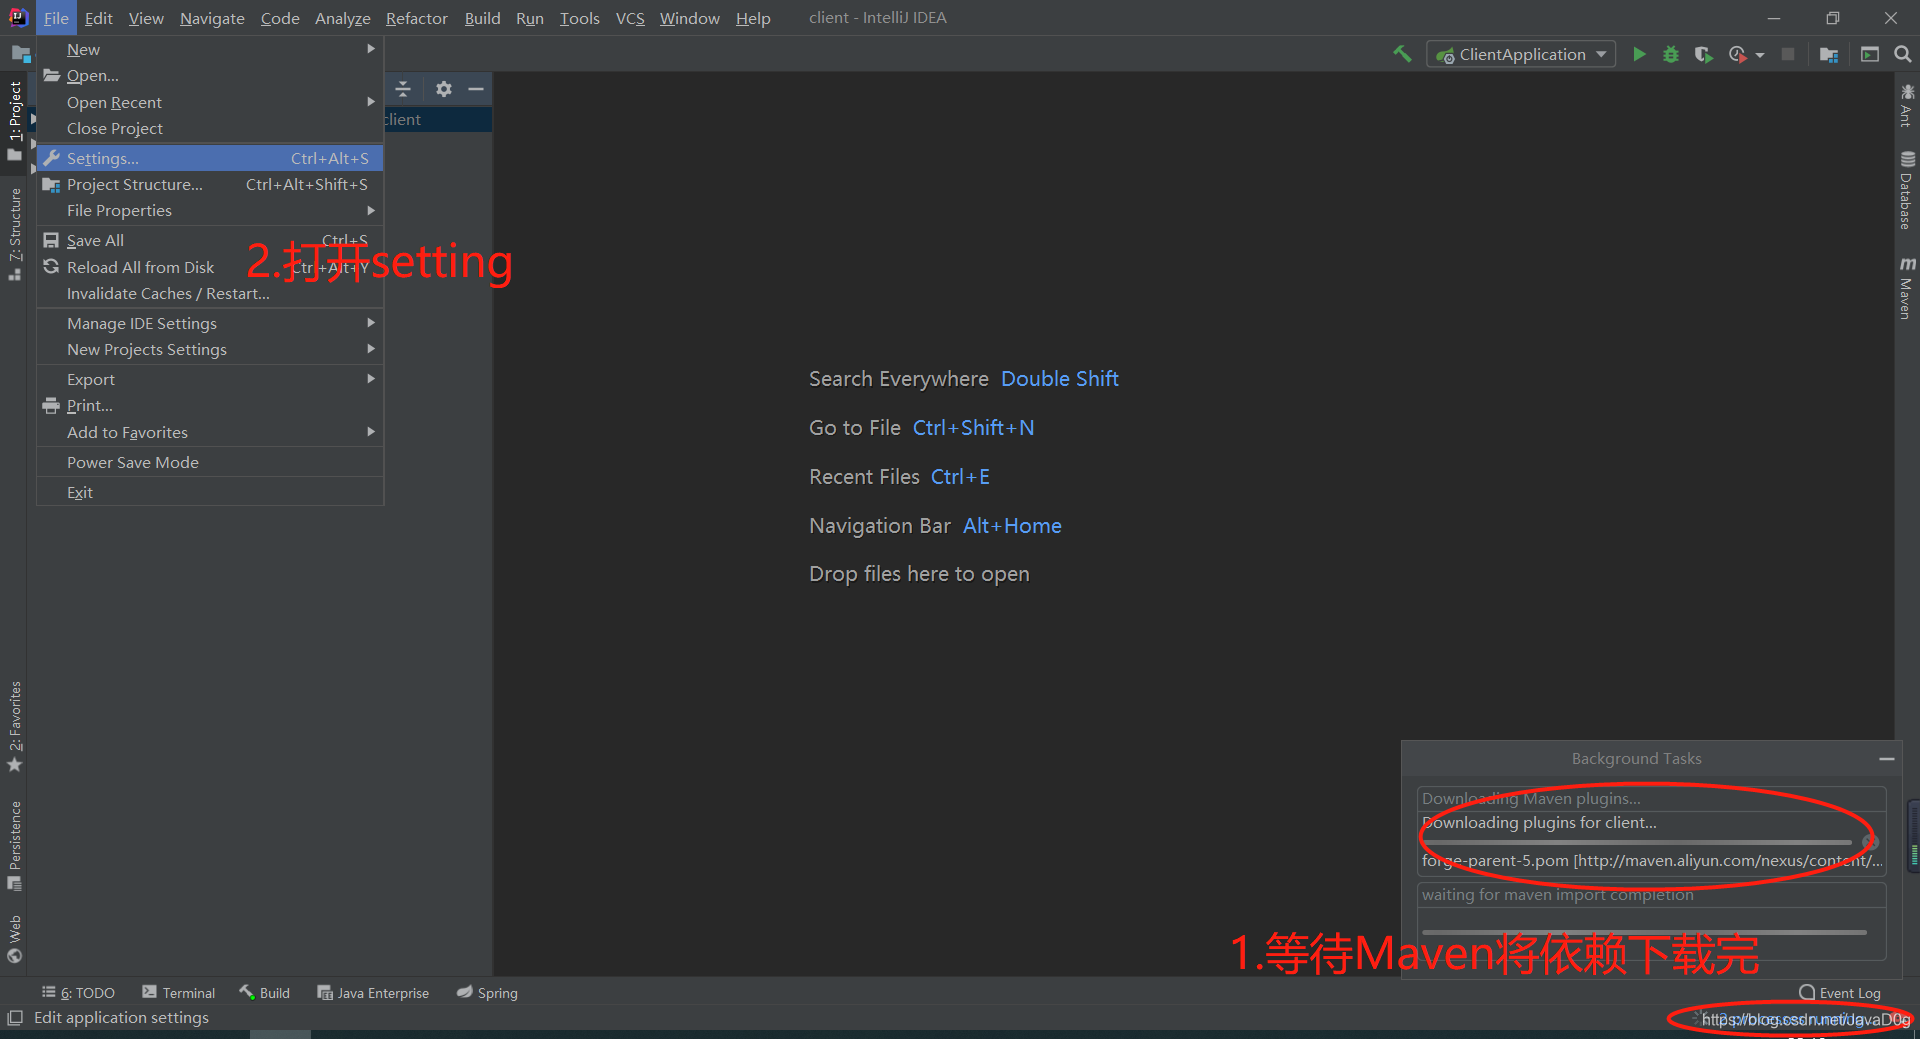Open the Structure tool window tab
1920x1039 pixels.
(x=14, y=234)
